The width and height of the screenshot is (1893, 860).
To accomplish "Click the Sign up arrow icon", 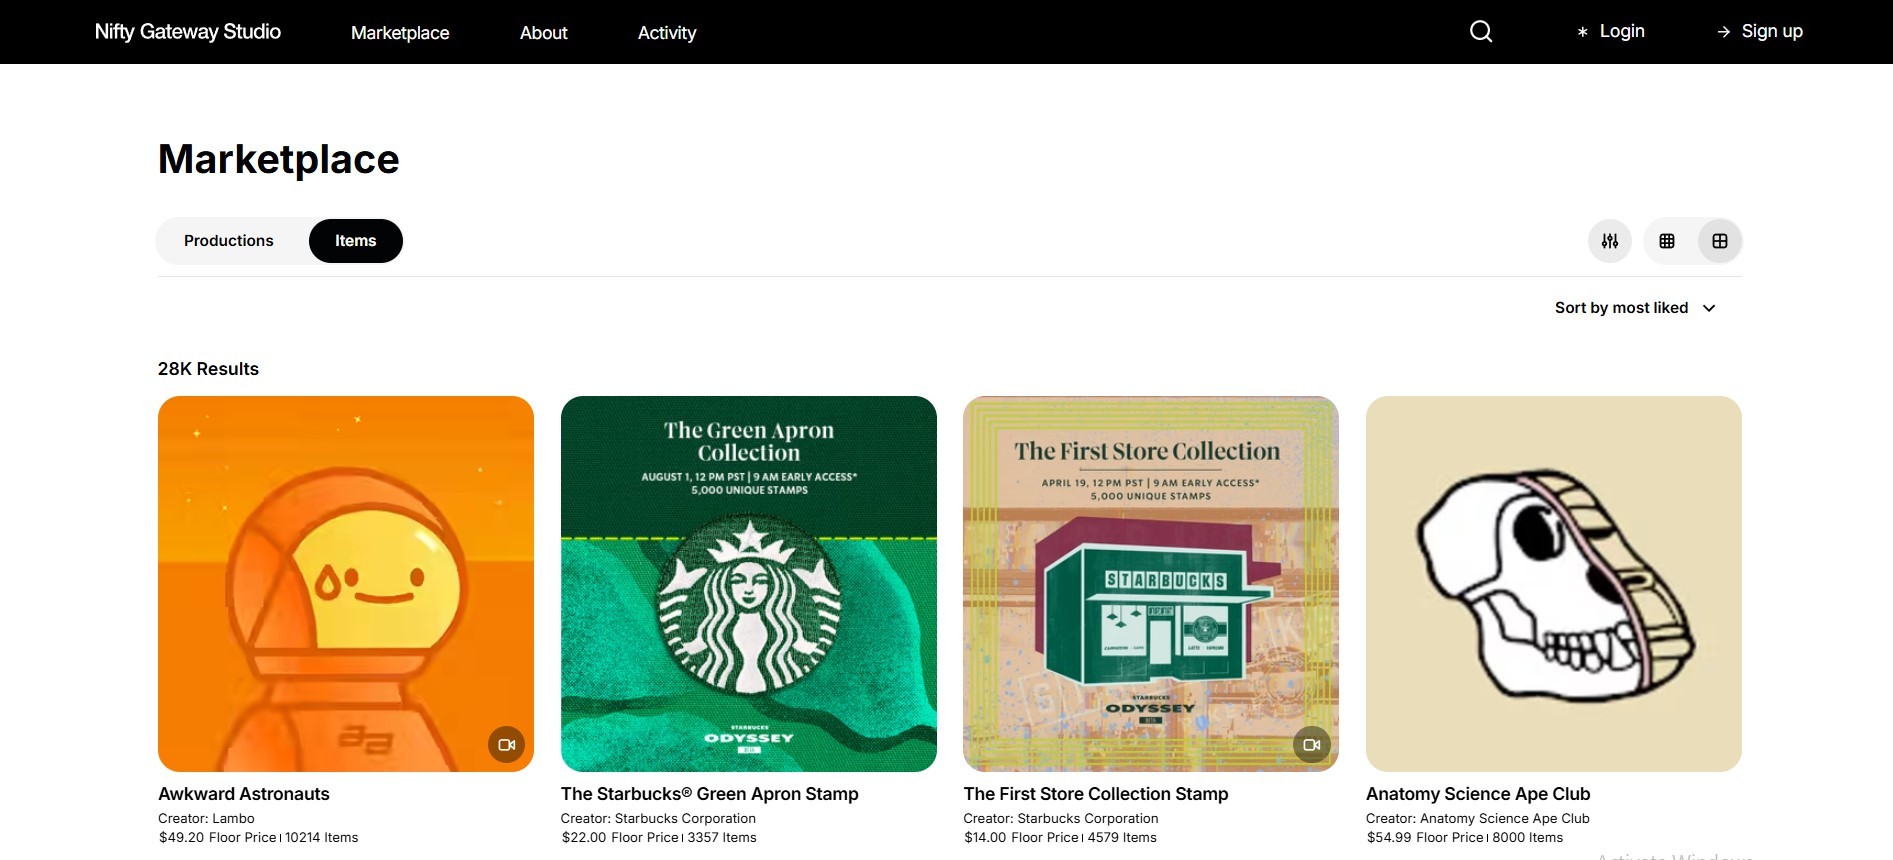I will (1724, 32).
